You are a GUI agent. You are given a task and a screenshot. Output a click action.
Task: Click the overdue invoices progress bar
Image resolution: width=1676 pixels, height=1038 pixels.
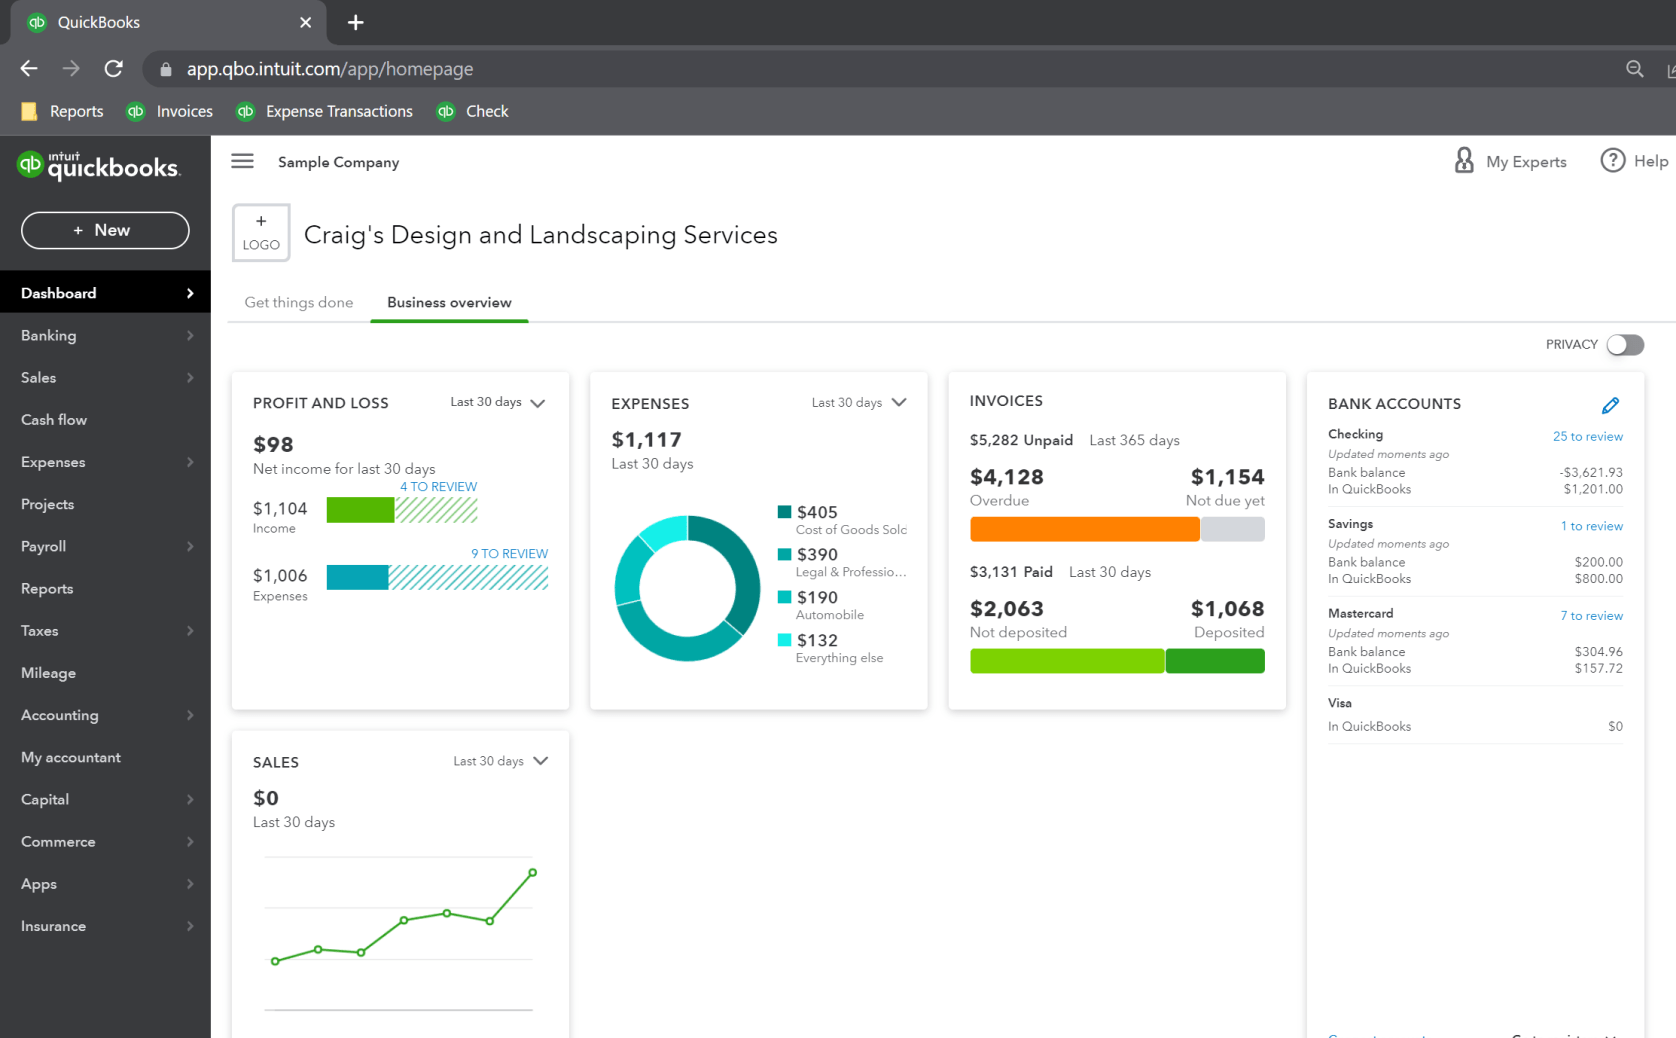(1083, 528)
